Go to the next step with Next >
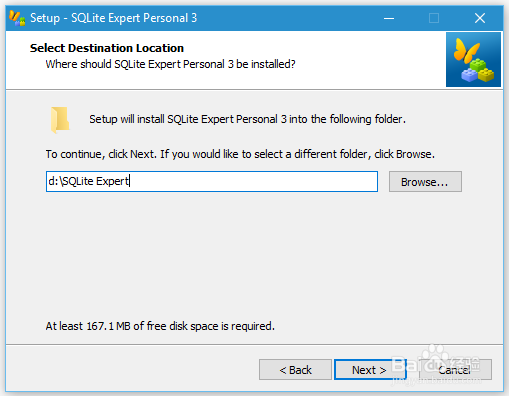 click(369, 370)
